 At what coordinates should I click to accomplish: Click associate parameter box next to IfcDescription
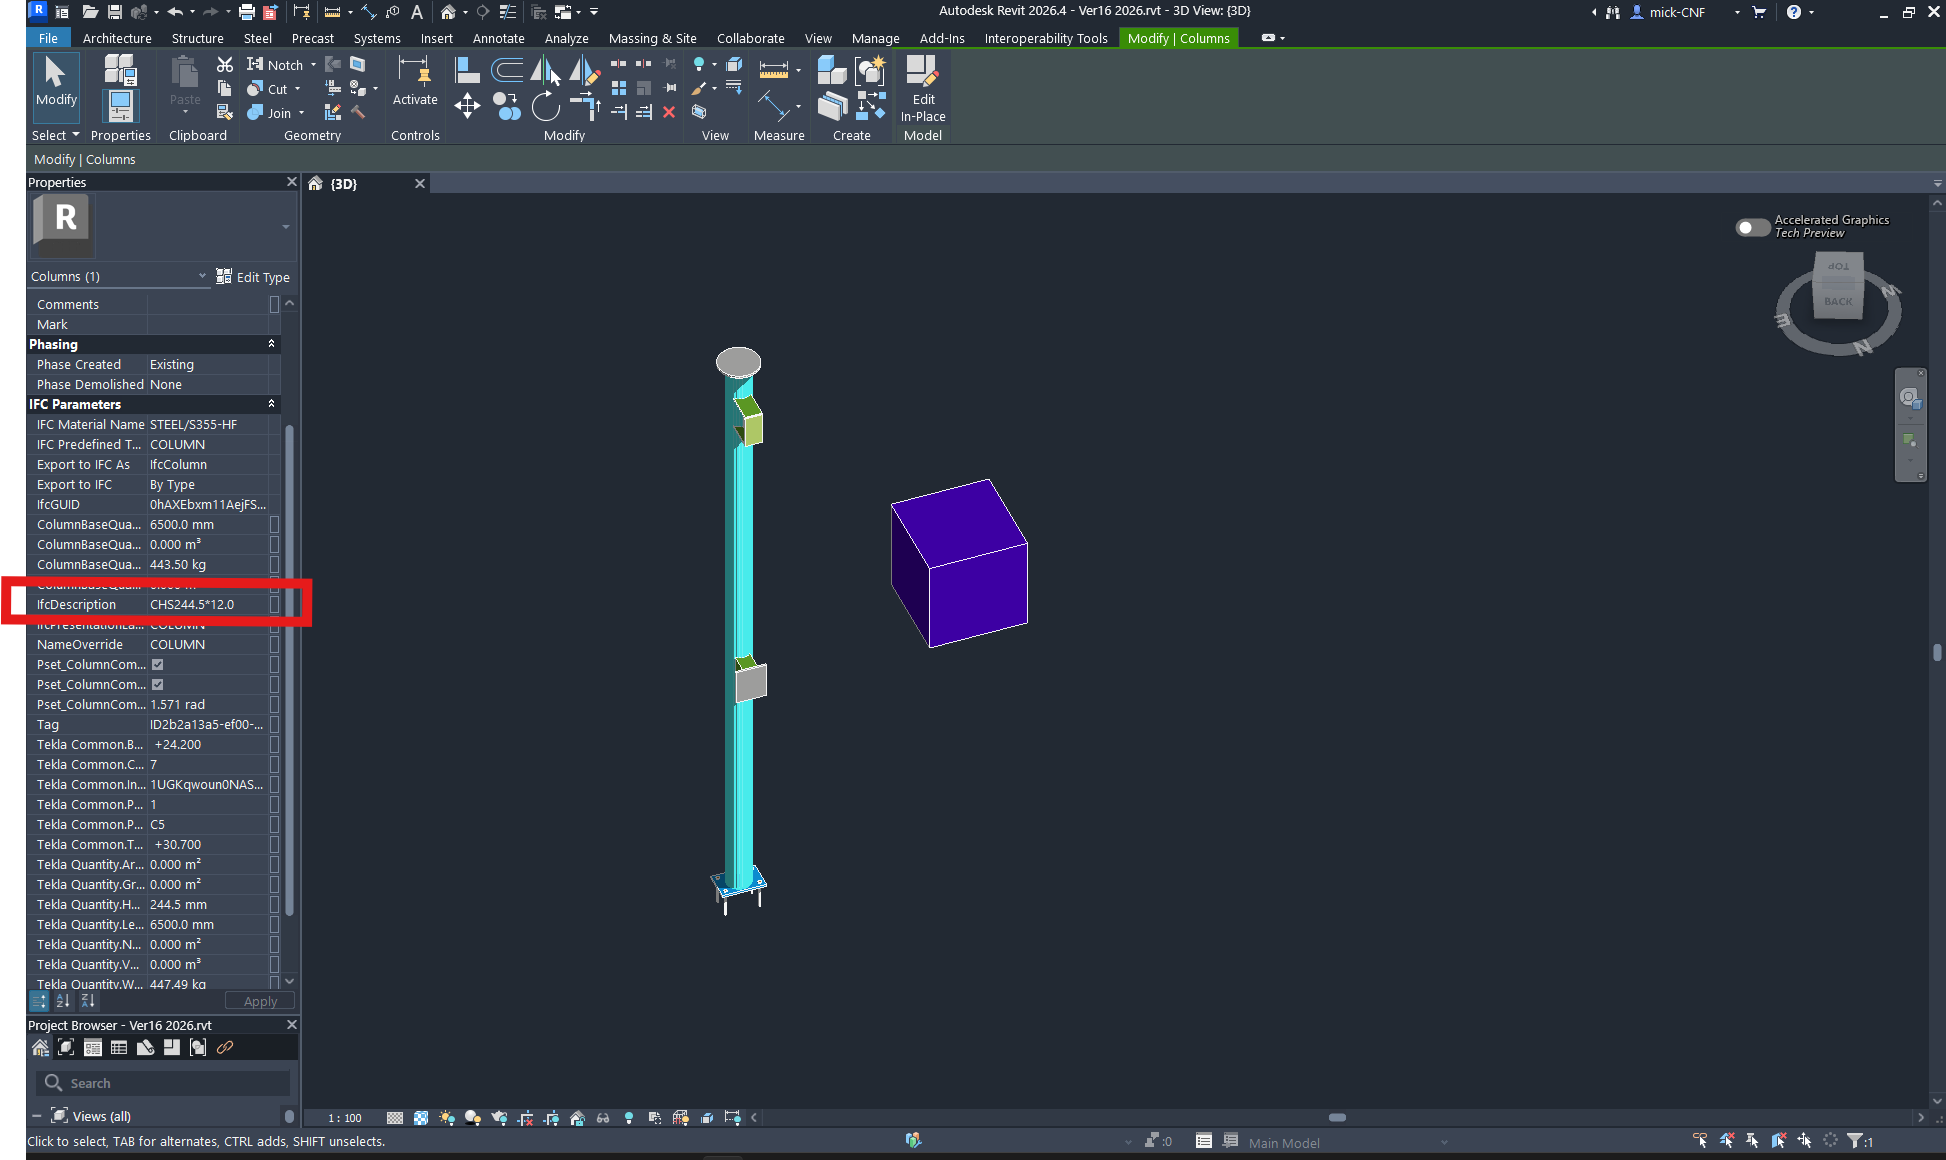point(274,605)
